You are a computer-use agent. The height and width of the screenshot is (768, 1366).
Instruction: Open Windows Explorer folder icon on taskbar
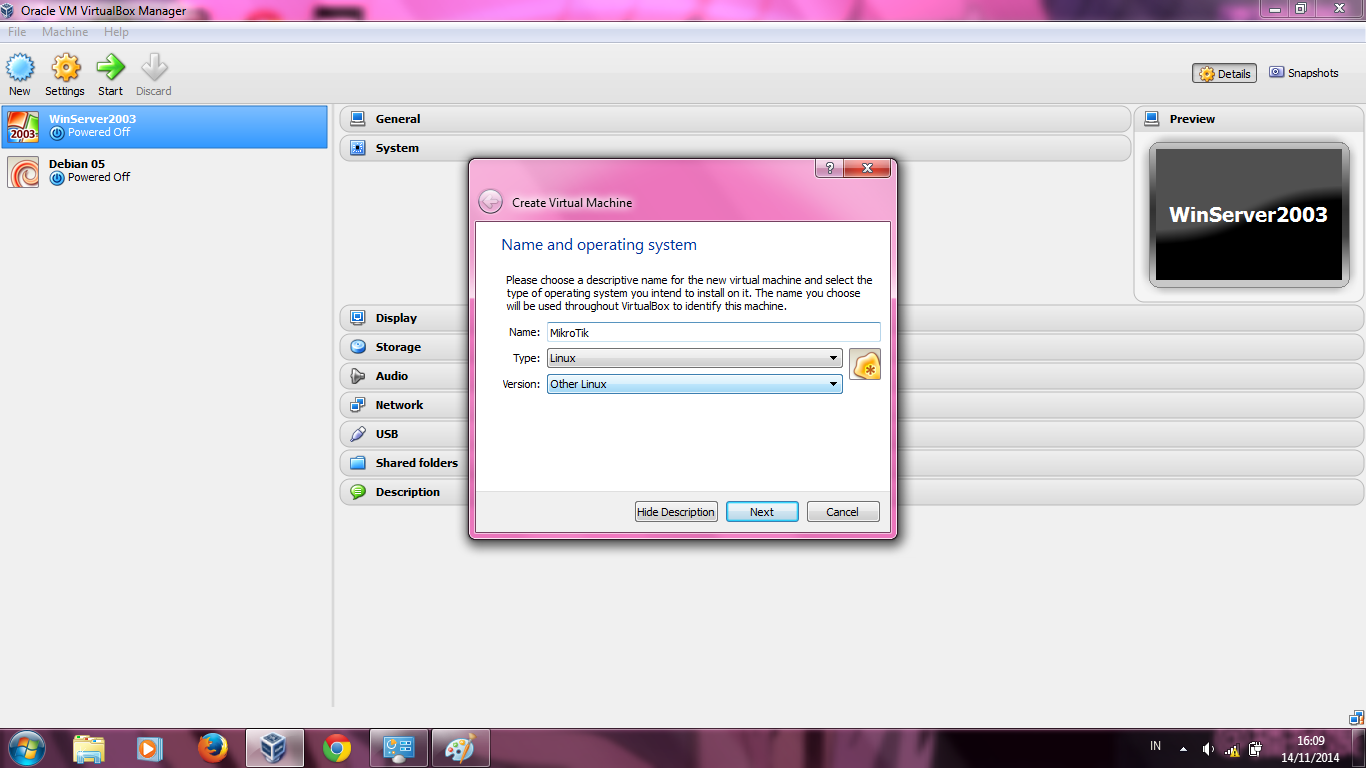pos(89,748)
